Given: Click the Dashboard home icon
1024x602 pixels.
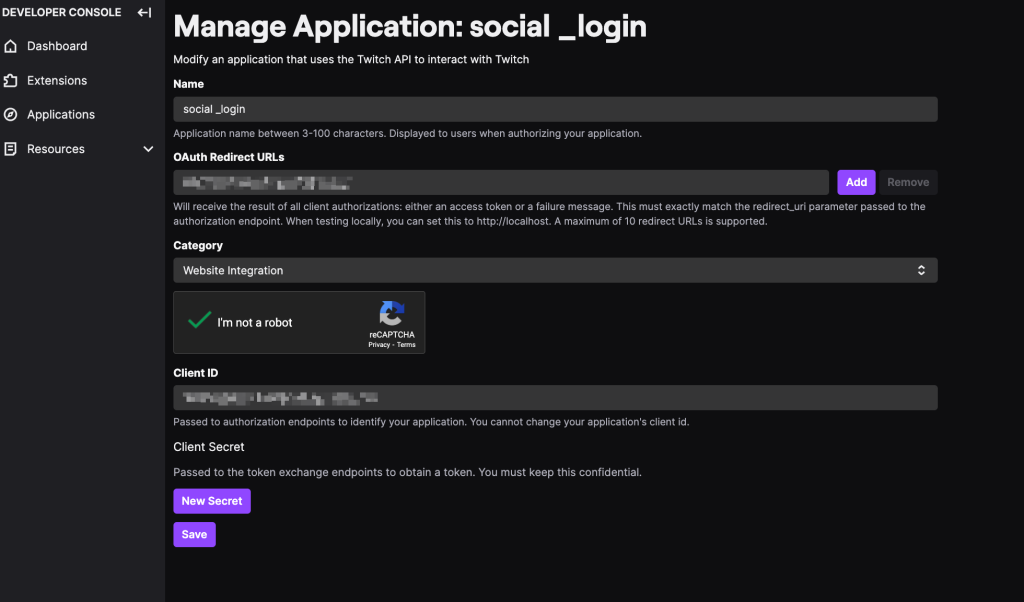Looking at the screenshot, I should point(11,46).
